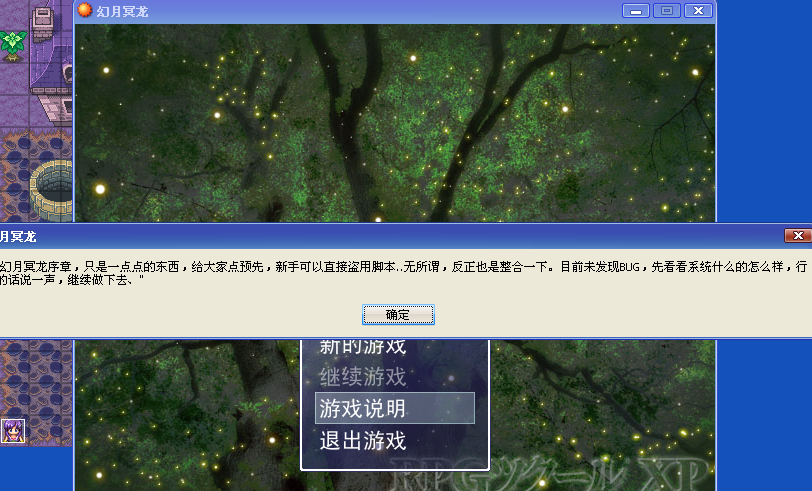Screen dimensions: 812x491
Task: Maximize the 幻月冥龙 game window
Action: (666, 10)
